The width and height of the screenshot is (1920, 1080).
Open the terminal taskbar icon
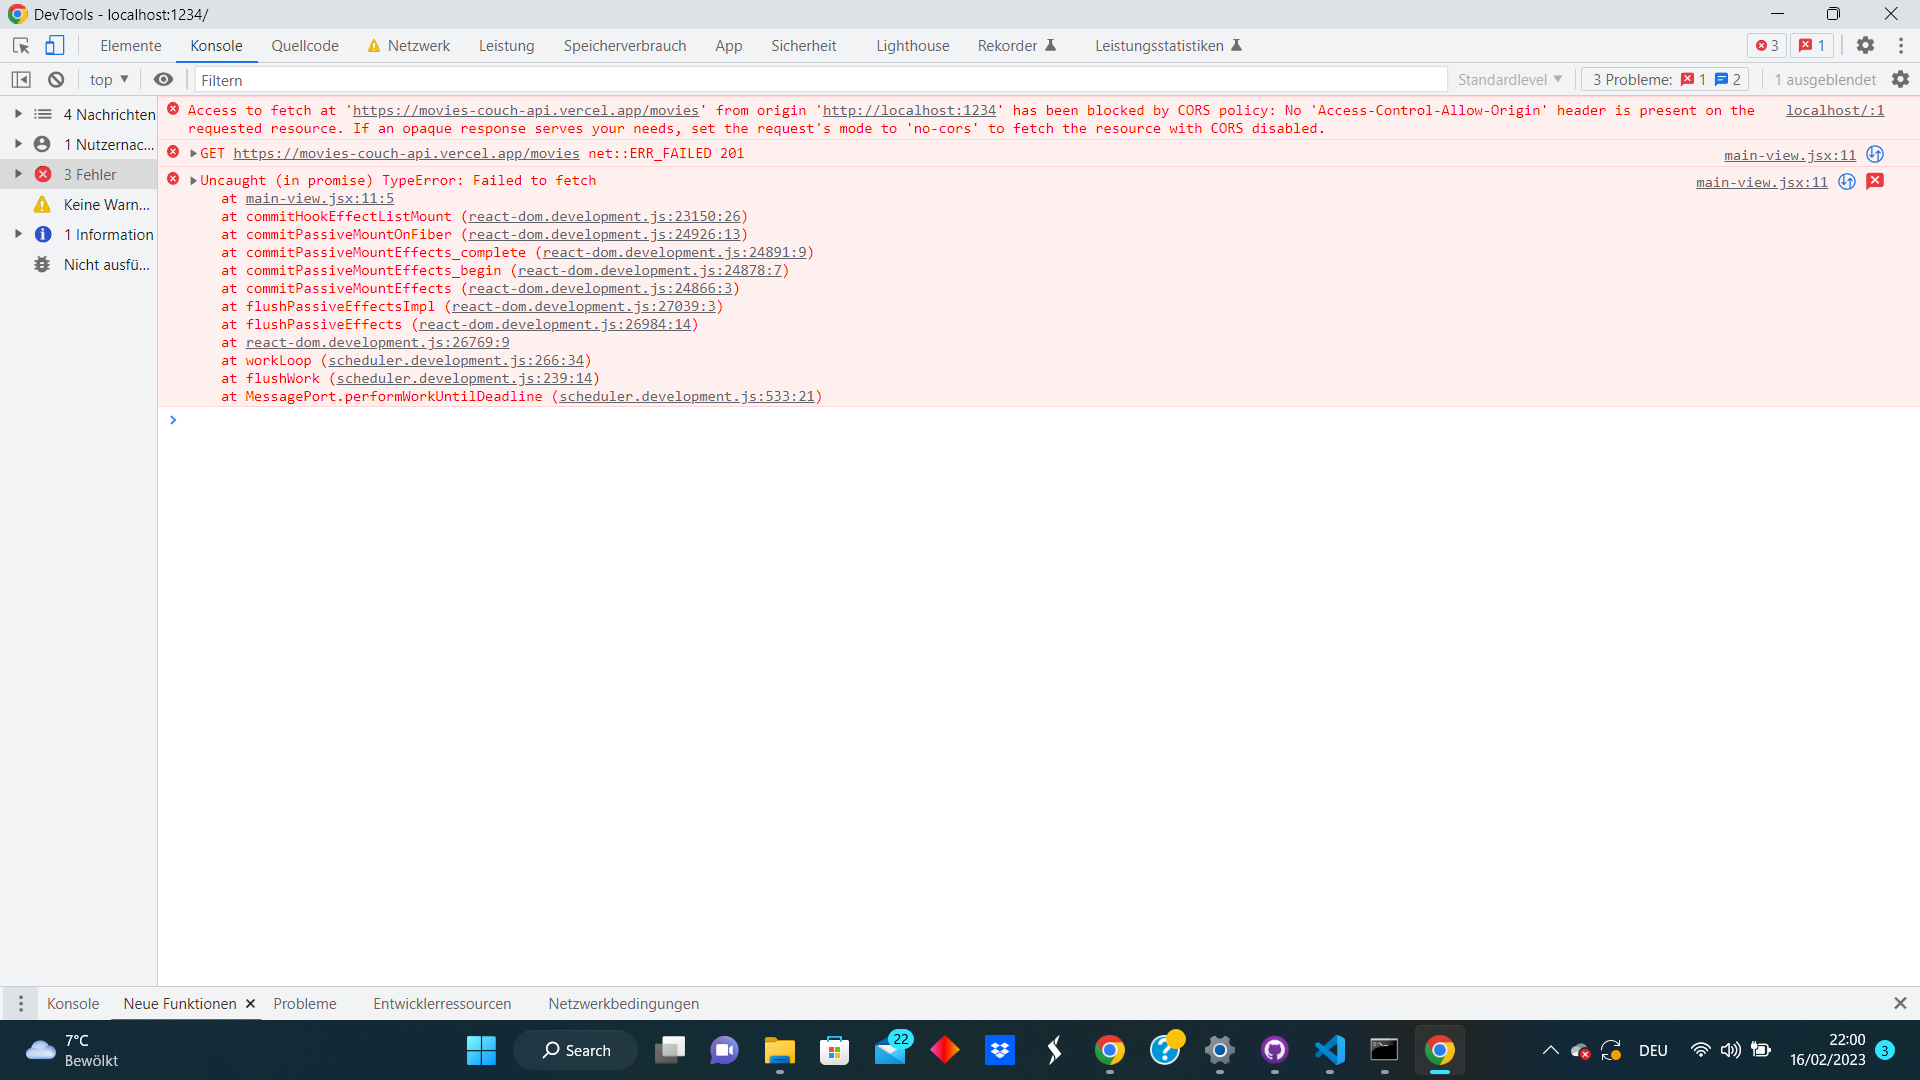[x=1385, y=1050]
